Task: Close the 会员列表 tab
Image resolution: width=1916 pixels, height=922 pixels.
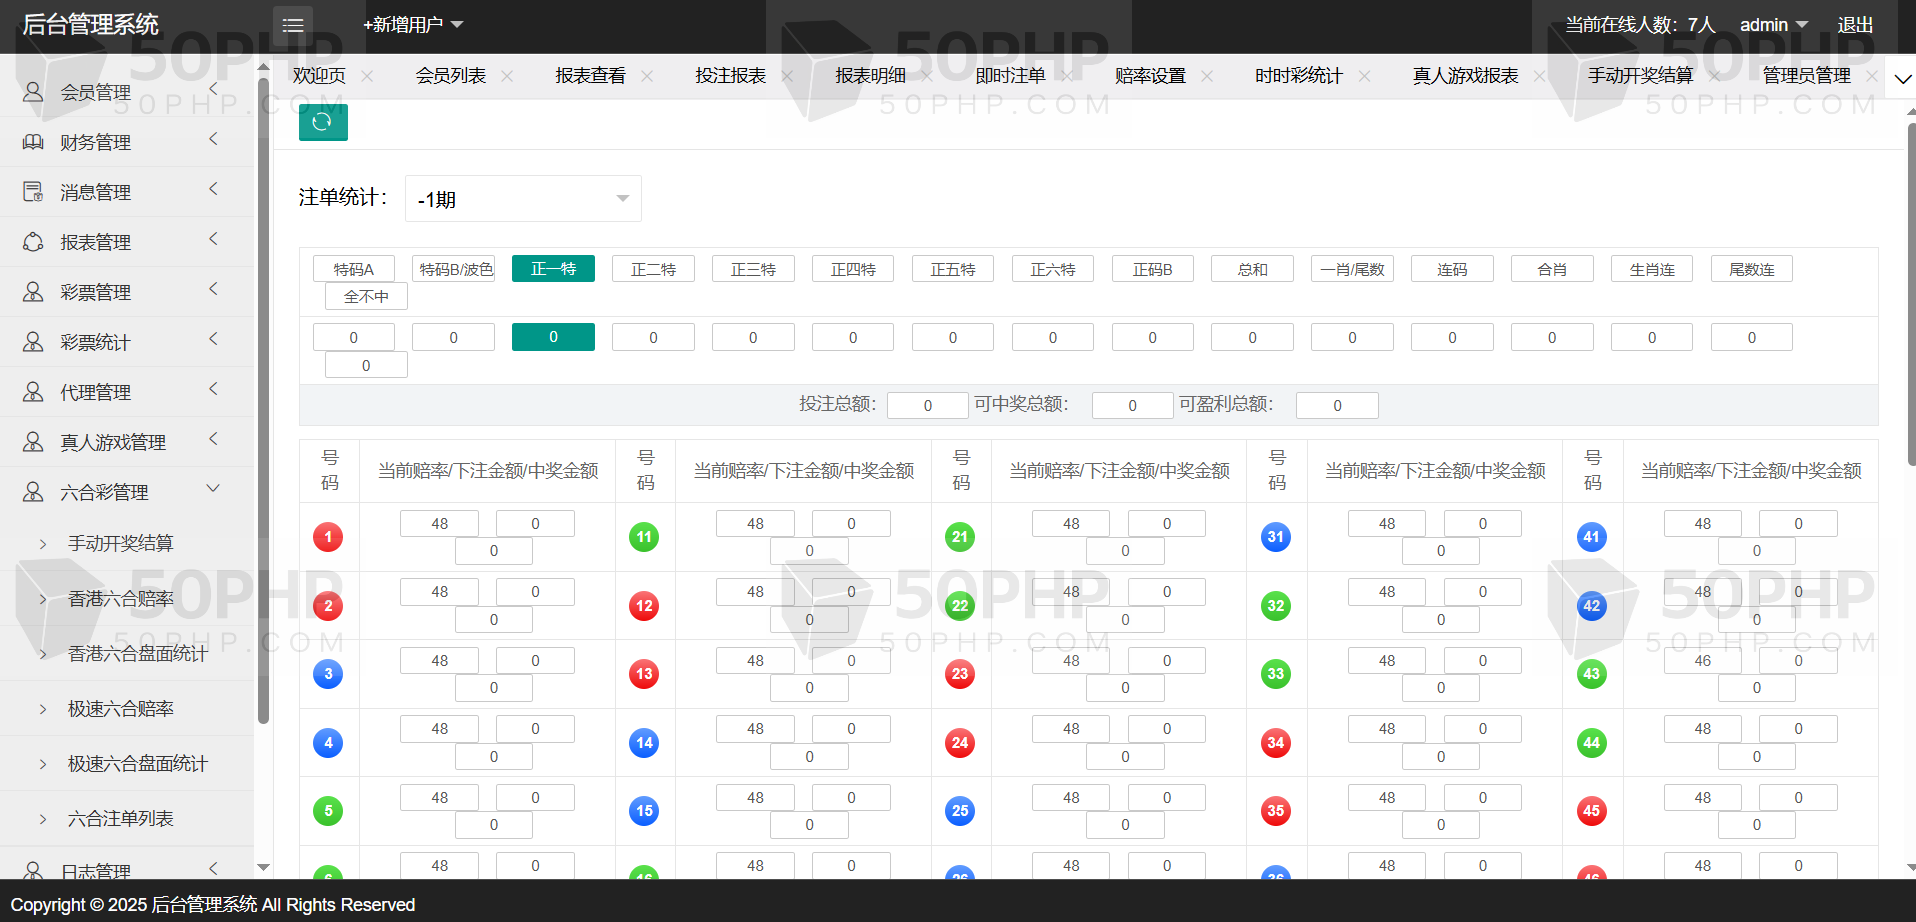Action: tap(507, 76)
